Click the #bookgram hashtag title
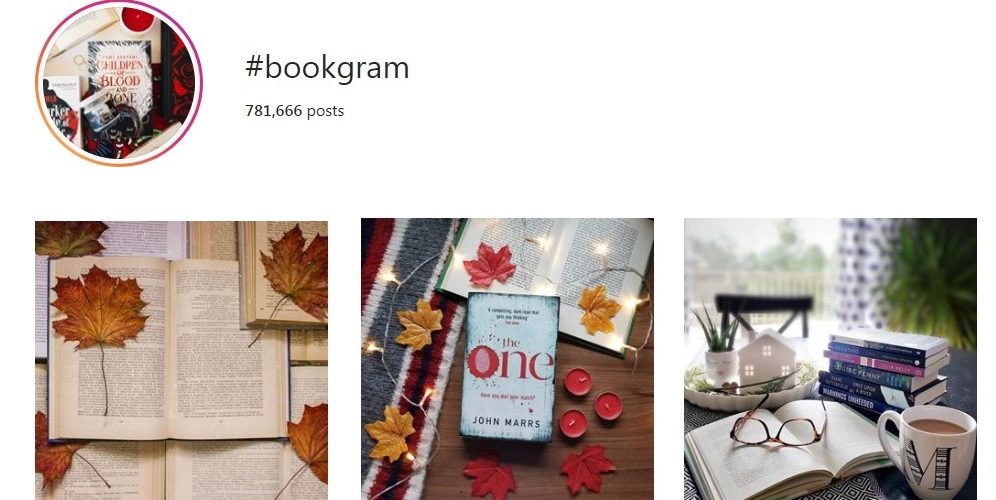Image resolution: width=996 pixels, height=500 pixels. (x=327, y=68)
